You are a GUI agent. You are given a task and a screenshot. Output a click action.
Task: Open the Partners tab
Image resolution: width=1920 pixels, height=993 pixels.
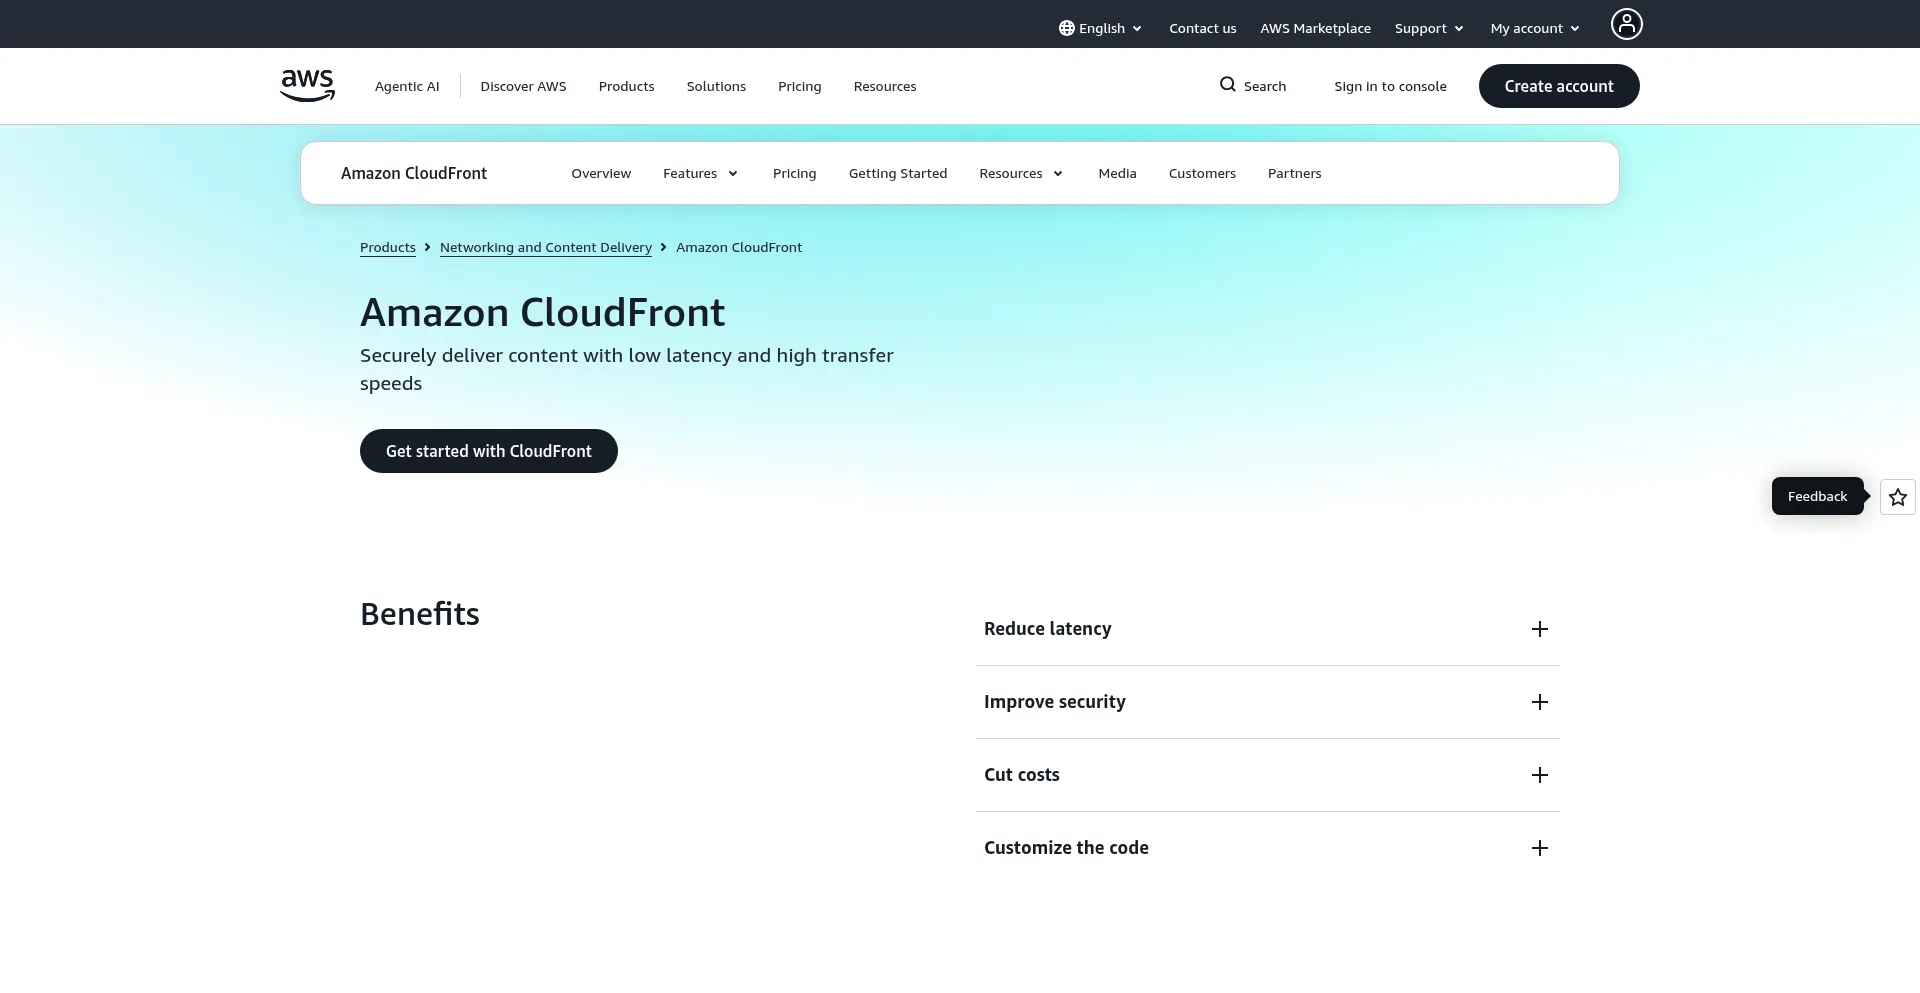1294,173
